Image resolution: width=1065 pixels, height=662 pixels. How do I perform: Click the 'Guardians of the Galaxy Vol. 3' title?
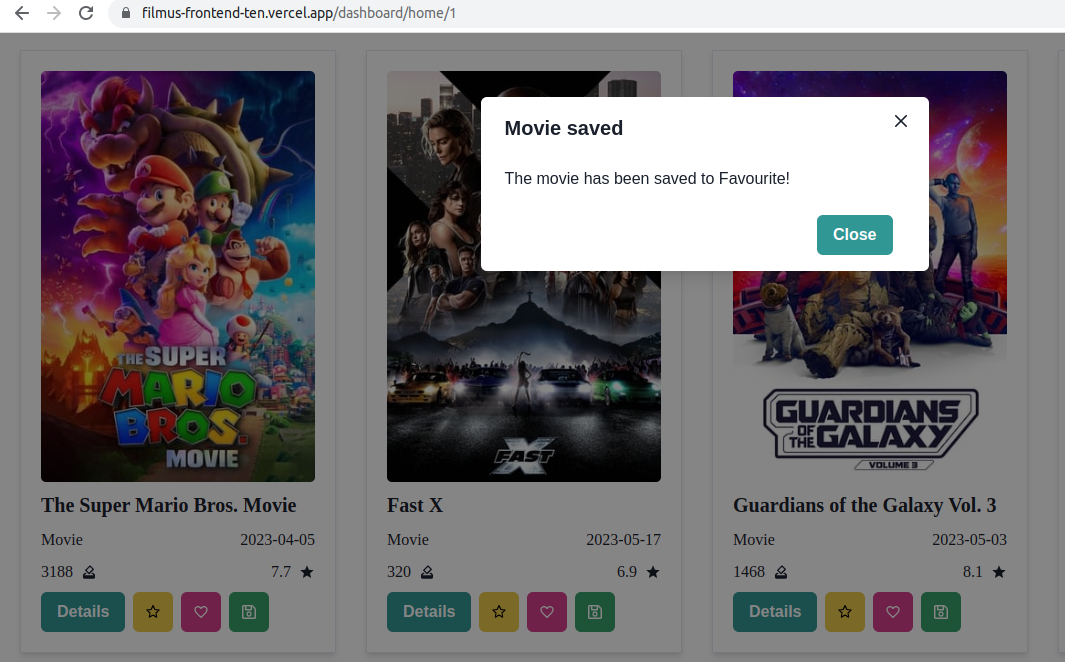tap(865, 505)
